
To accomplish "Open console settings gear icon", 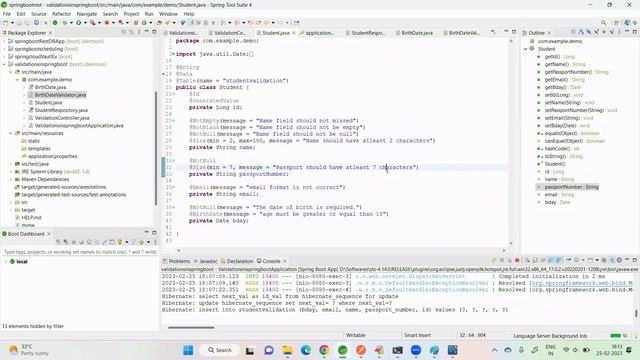I will point(619,260).
